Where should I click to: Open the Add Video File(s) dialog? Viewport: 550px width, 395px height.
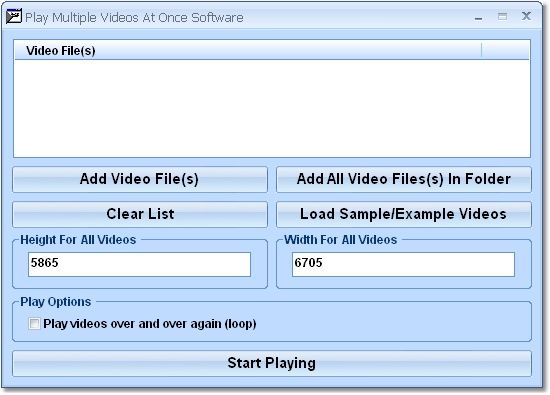tap(140, 179)
